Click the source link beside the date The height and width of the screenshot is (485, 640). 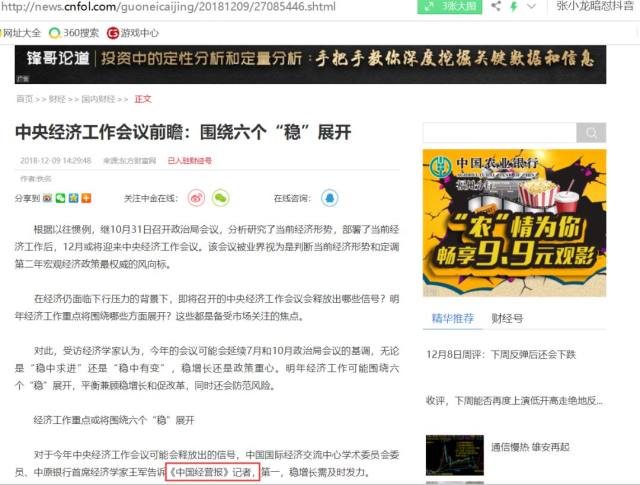(x=130, y=160)
